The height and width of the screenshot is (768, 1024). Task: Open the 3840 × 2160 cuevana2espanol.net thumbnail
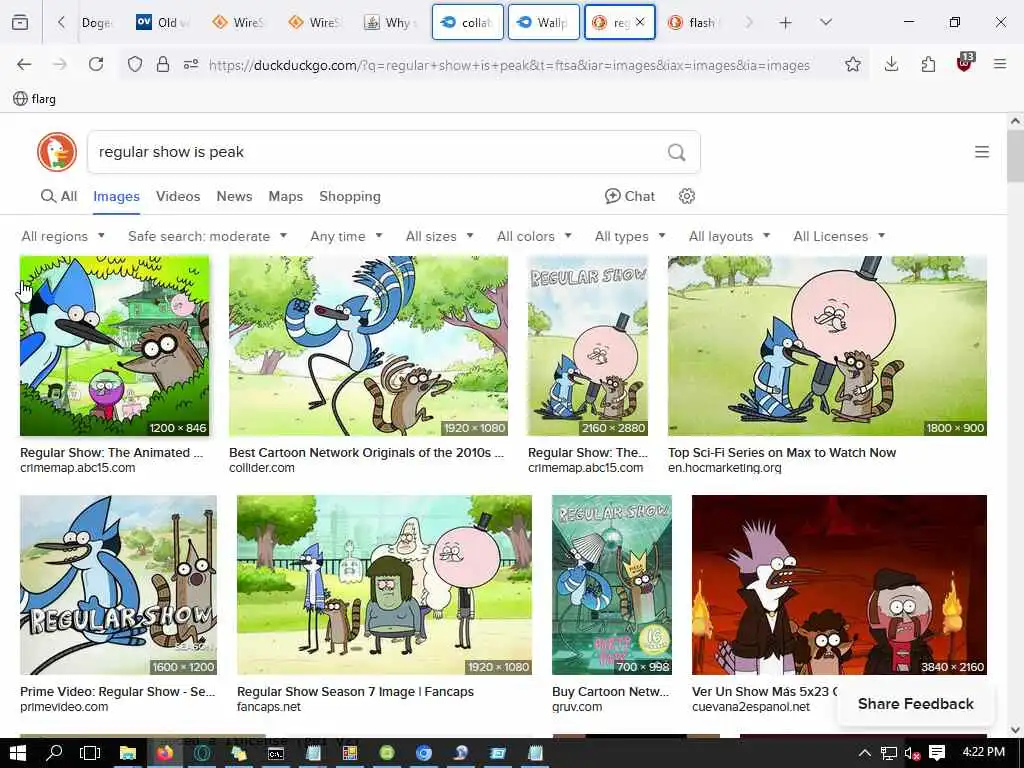(839, 584)
